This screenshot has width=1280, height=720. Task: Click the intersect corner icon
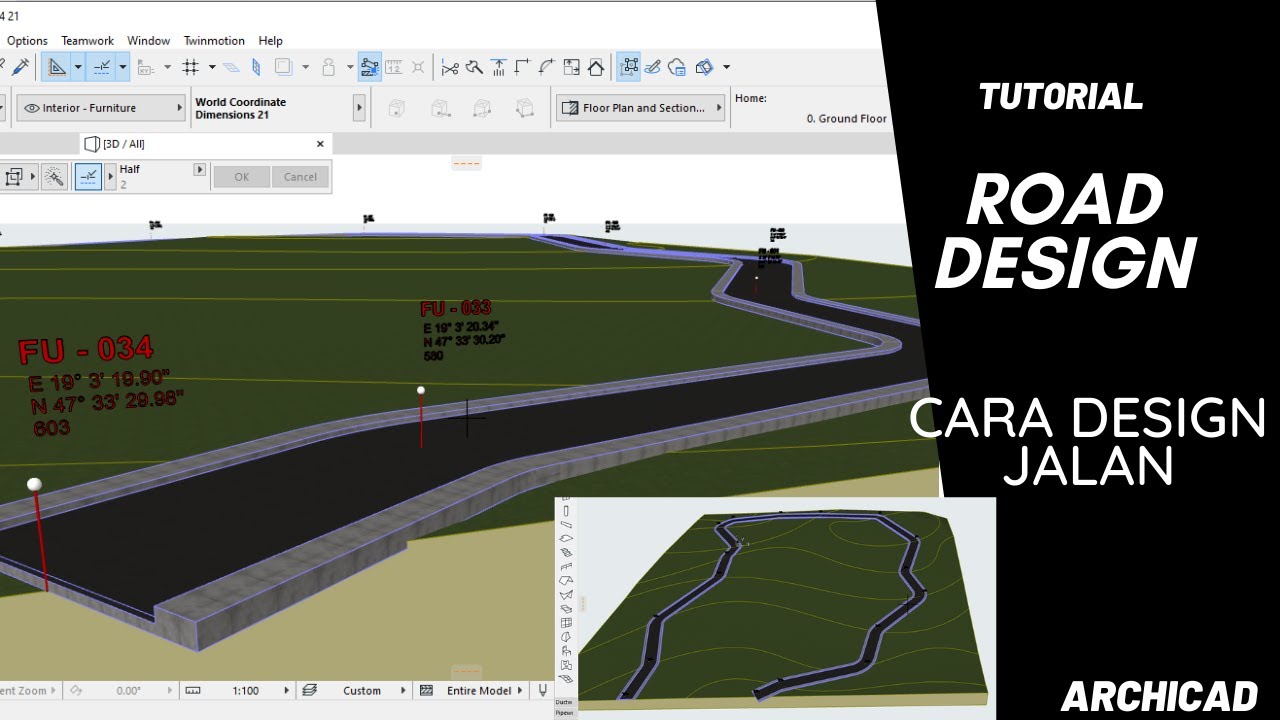coord(522,67)
